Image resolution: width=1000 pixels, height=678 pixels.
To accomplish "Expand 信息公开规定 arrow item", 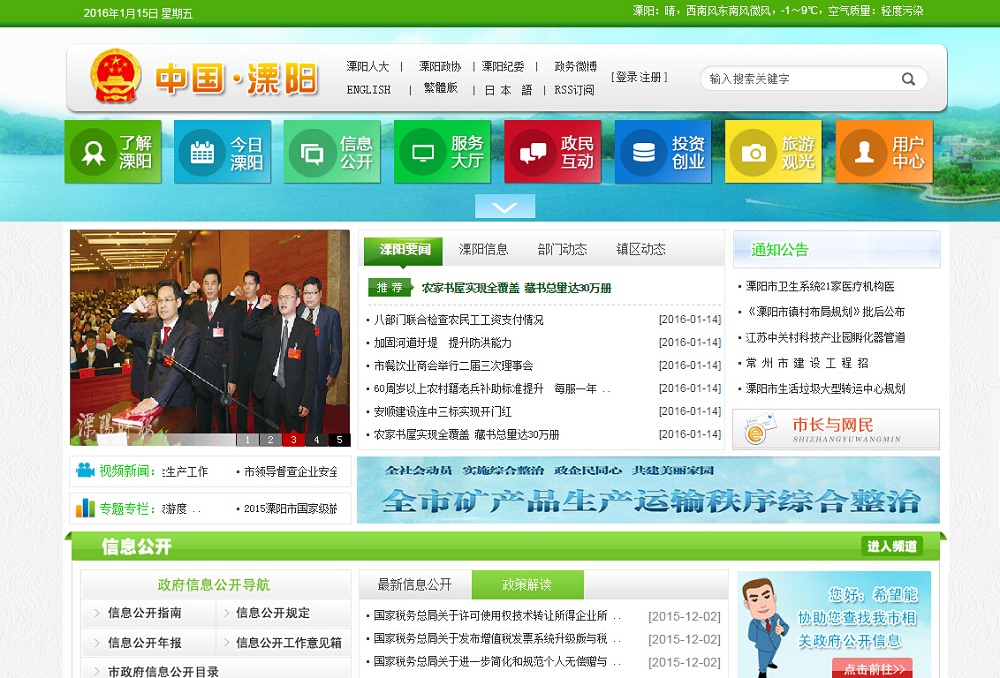I will pos(273,613).
